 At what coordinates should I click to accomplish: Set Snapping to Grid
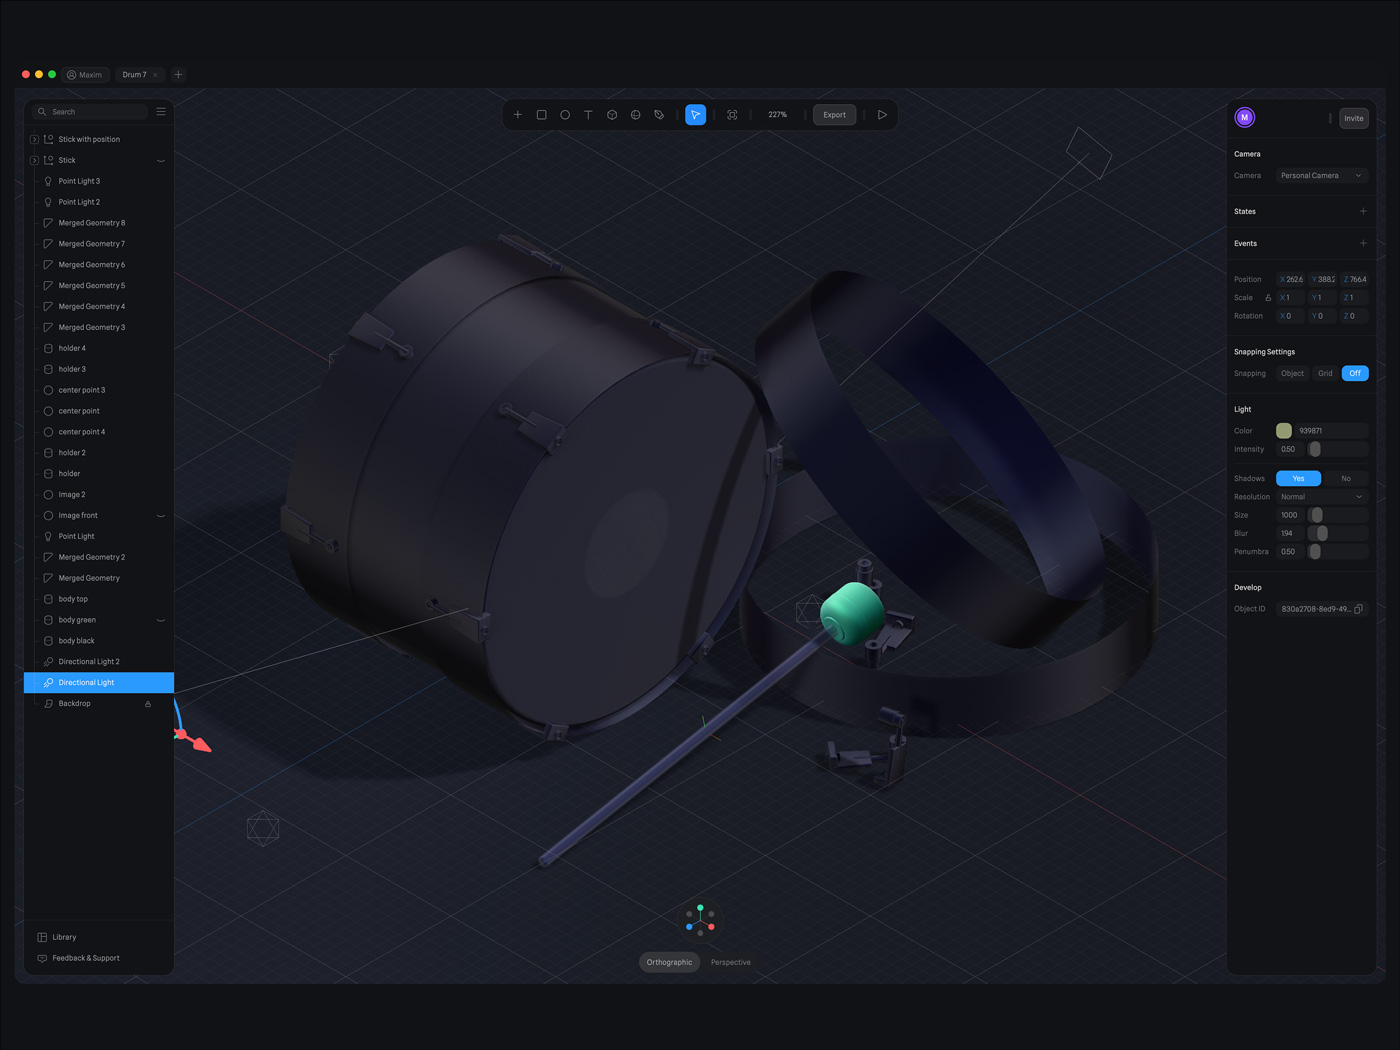point(1325,372)
